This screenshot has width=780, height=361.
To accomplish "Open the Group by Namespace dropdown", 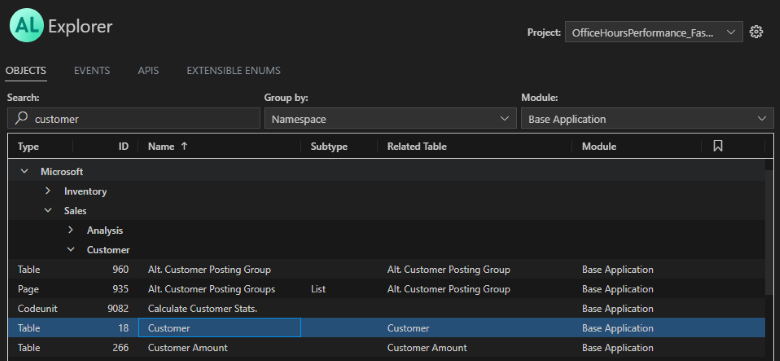I will pyautogui.click(x=390, y=119).
